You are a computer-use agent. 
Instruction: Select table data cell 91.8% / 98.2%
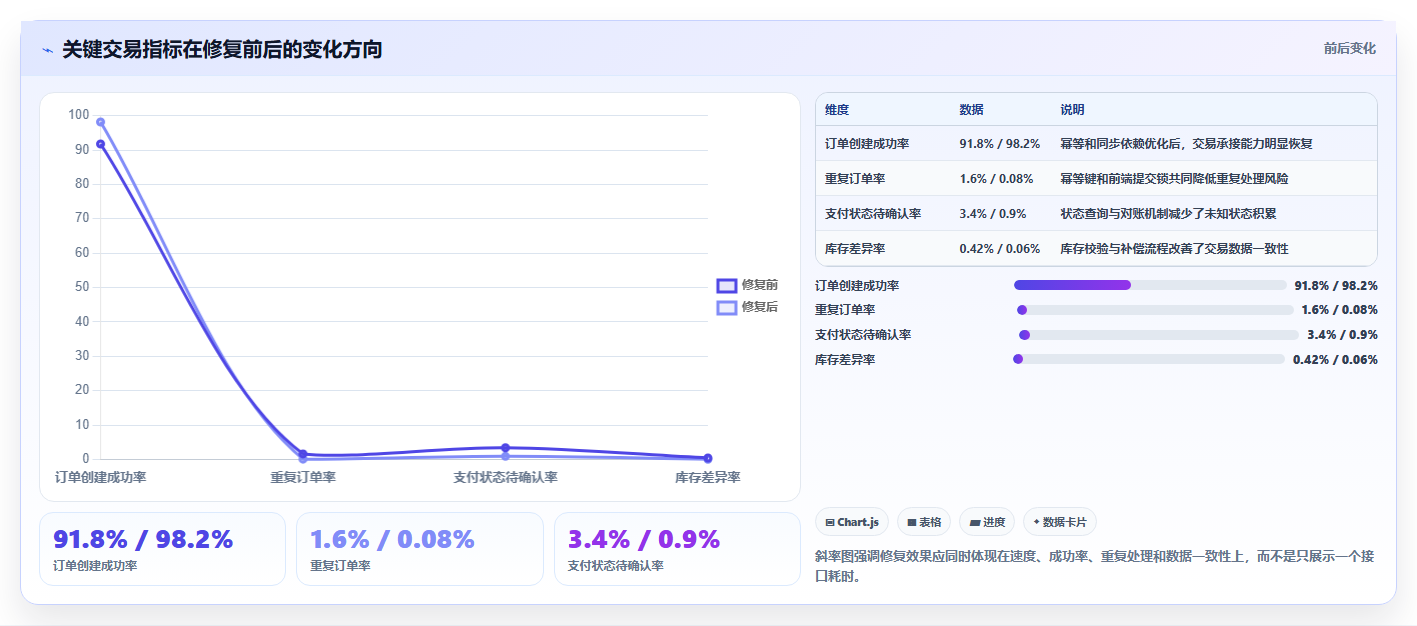(1000, 144)
